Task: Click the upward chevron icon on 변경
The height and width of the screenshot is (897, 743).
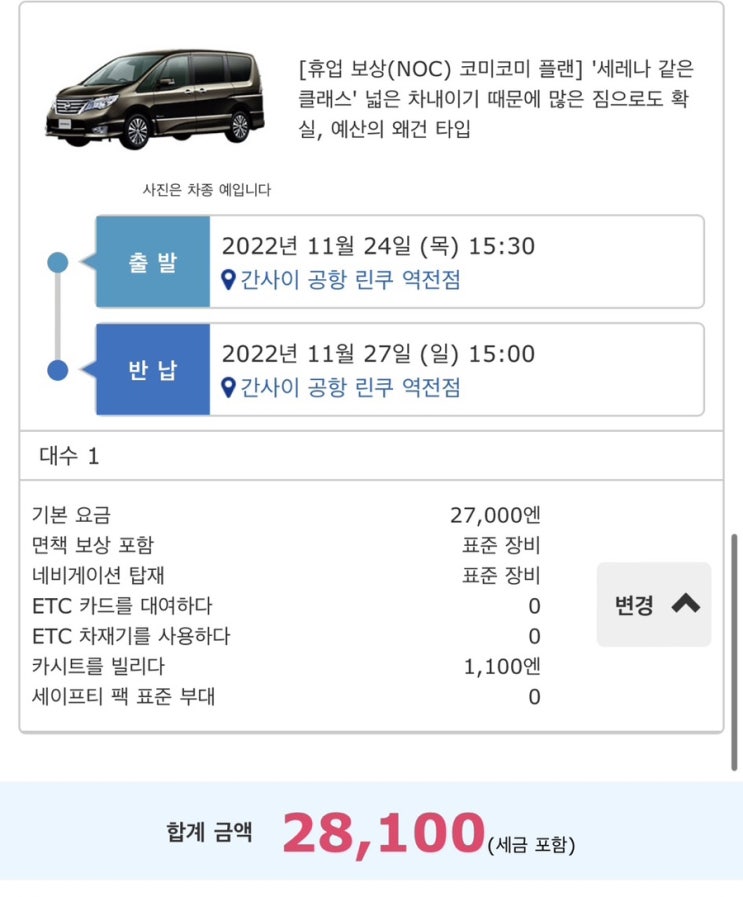Action: (x=686, y=604)
